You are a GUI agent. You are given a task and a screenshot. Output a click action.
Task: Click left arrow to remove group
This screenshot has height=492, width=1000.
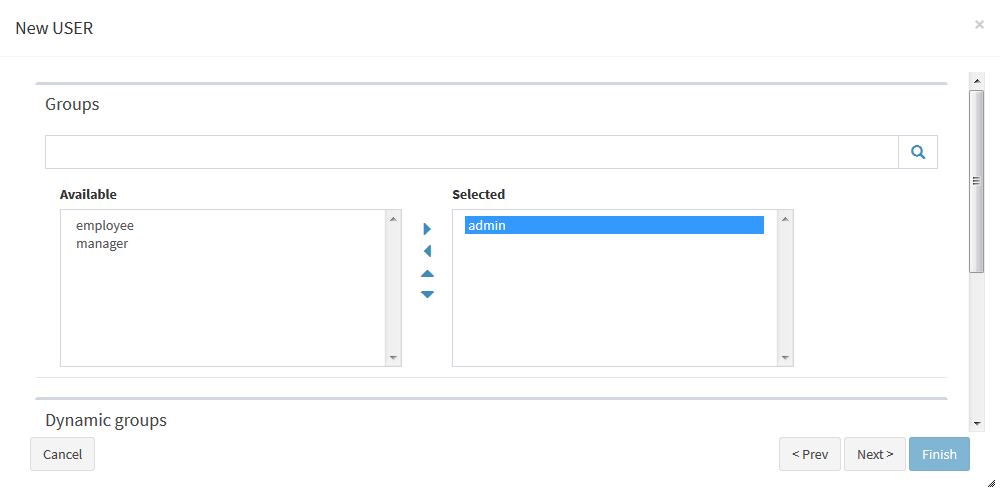point(427,251)
